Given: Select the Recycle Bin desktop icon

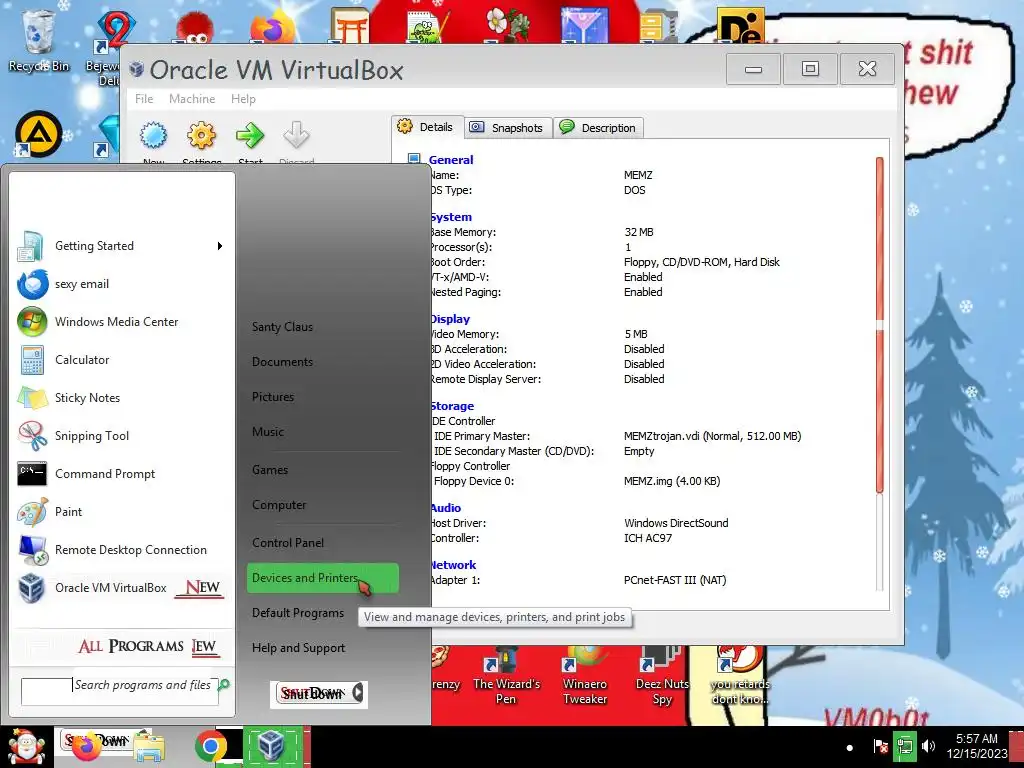Looking at the screenshot, I should pyautogui.click(x=38, y=39).
